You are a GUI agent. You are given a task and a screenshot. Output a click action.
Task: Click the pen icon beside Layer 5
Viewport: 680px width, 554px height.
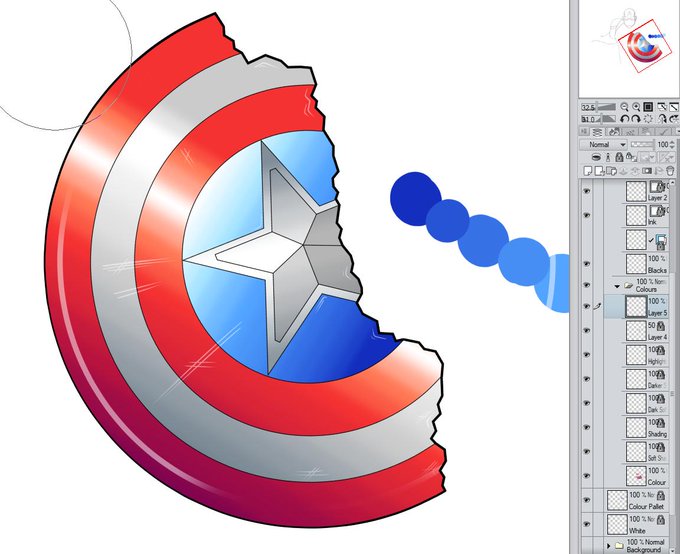point(597,306)
